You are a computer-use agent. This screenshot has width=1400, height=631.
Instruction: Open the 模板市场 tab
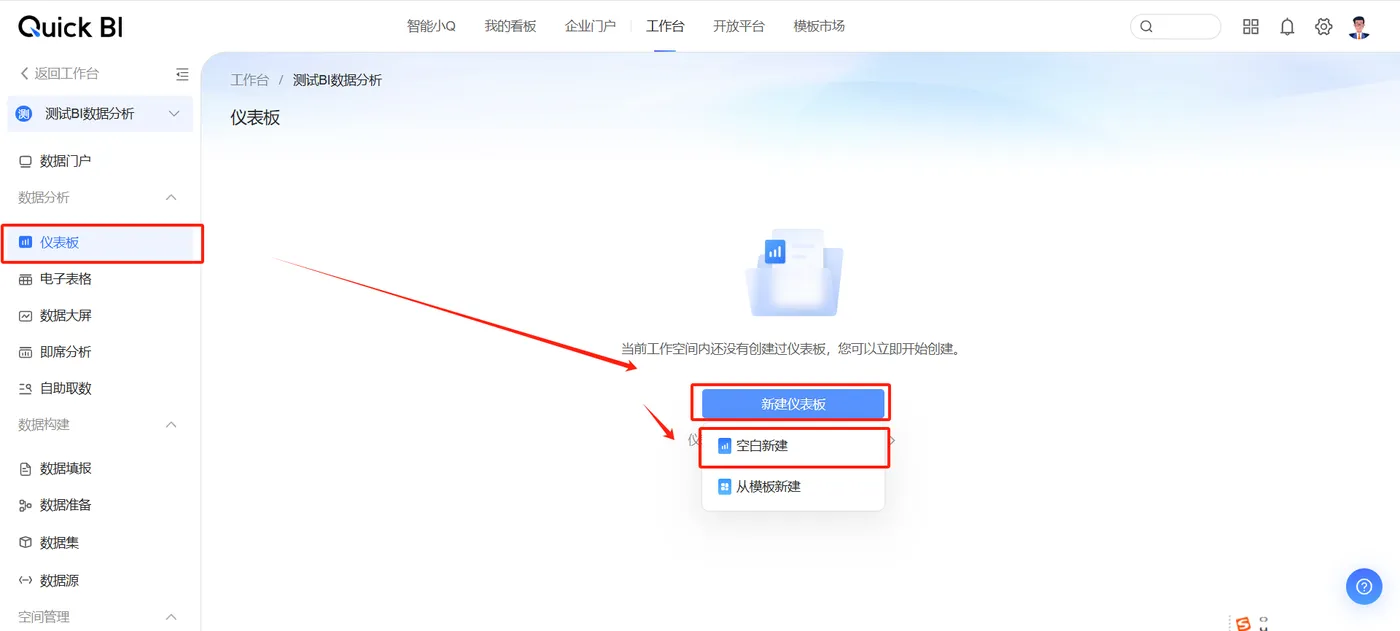(819, 27)
